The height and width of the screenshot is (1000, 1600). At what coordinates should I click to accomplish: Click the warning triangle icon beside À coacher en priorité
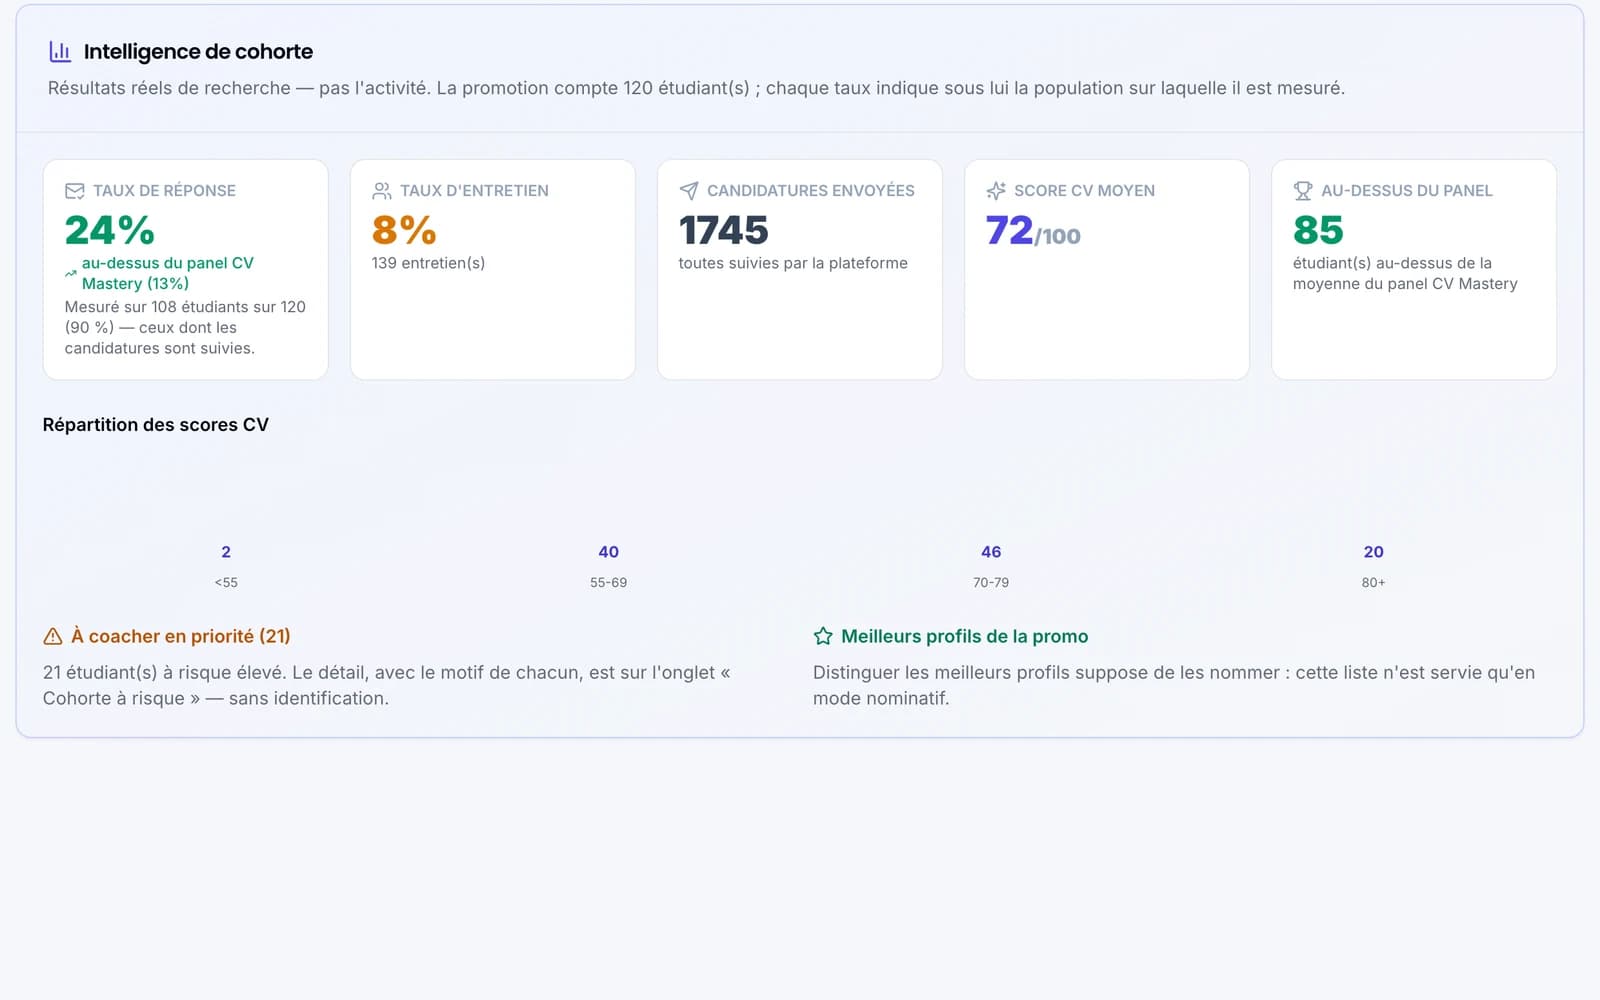[53, 636]
